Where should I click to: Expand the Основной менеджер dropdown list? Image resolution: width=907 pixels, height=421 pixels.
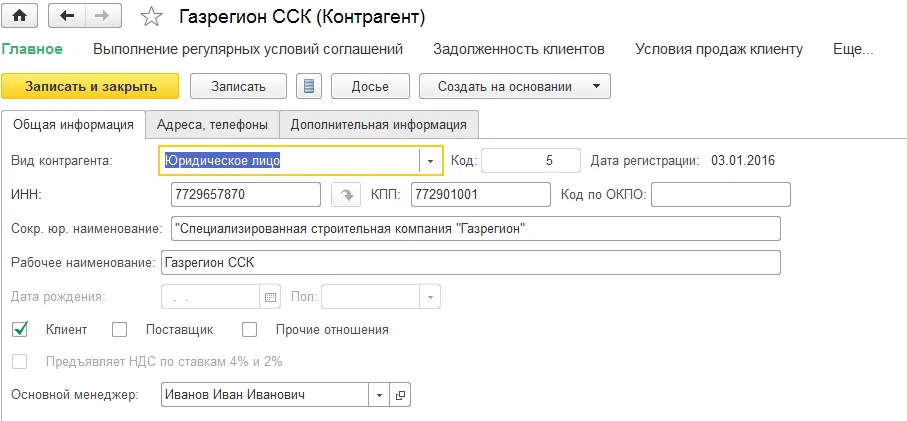(379, 395)
